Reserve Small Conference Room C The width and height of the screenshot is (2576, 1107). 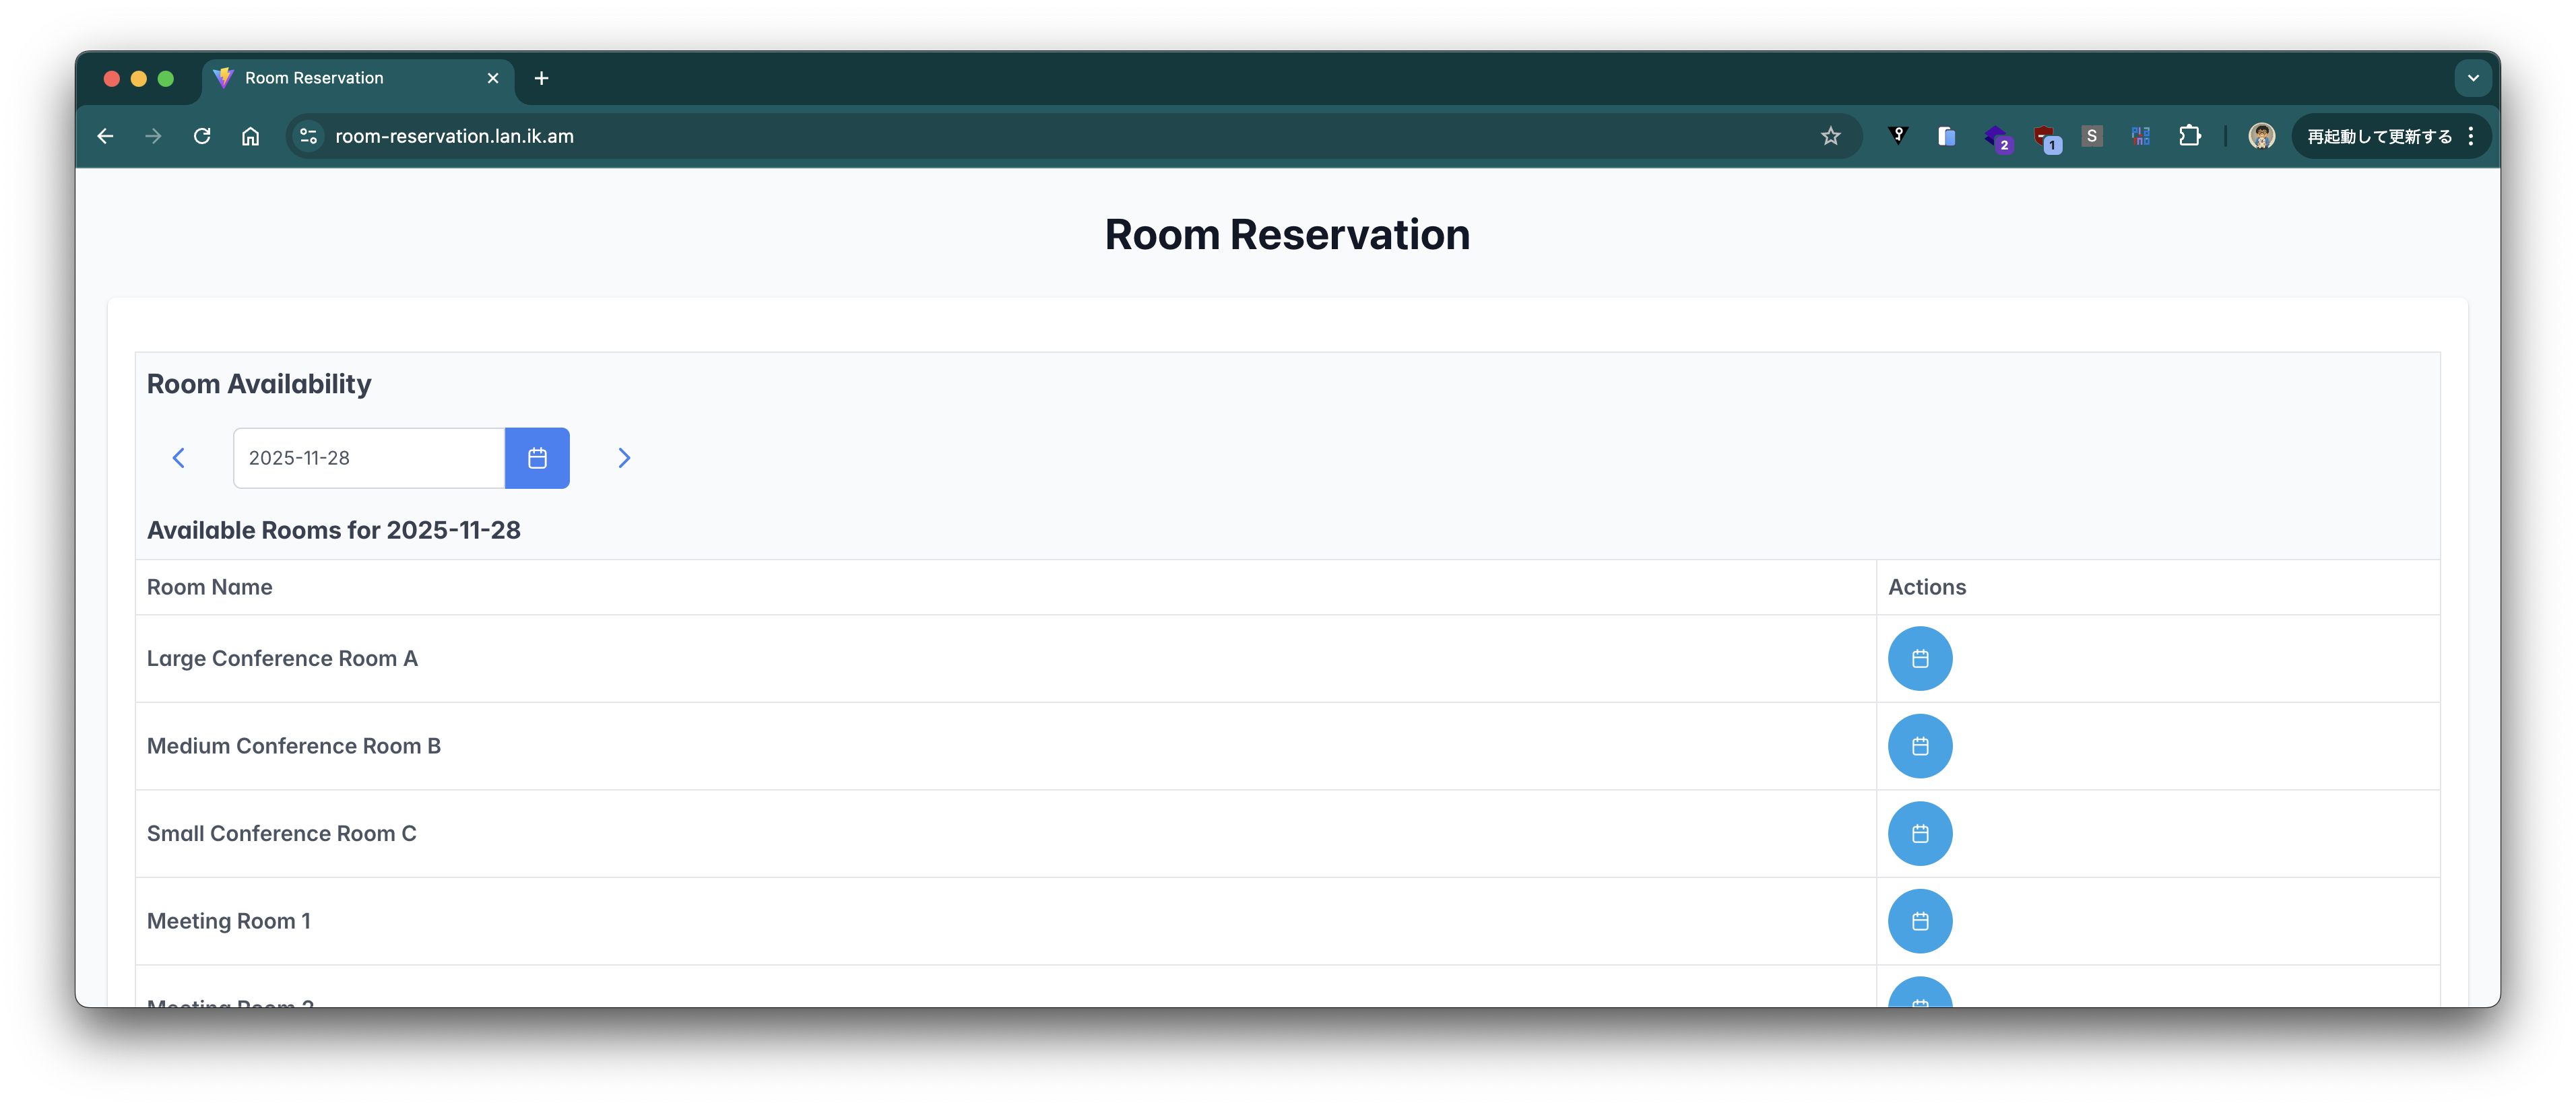click(x=1919, y=833)
